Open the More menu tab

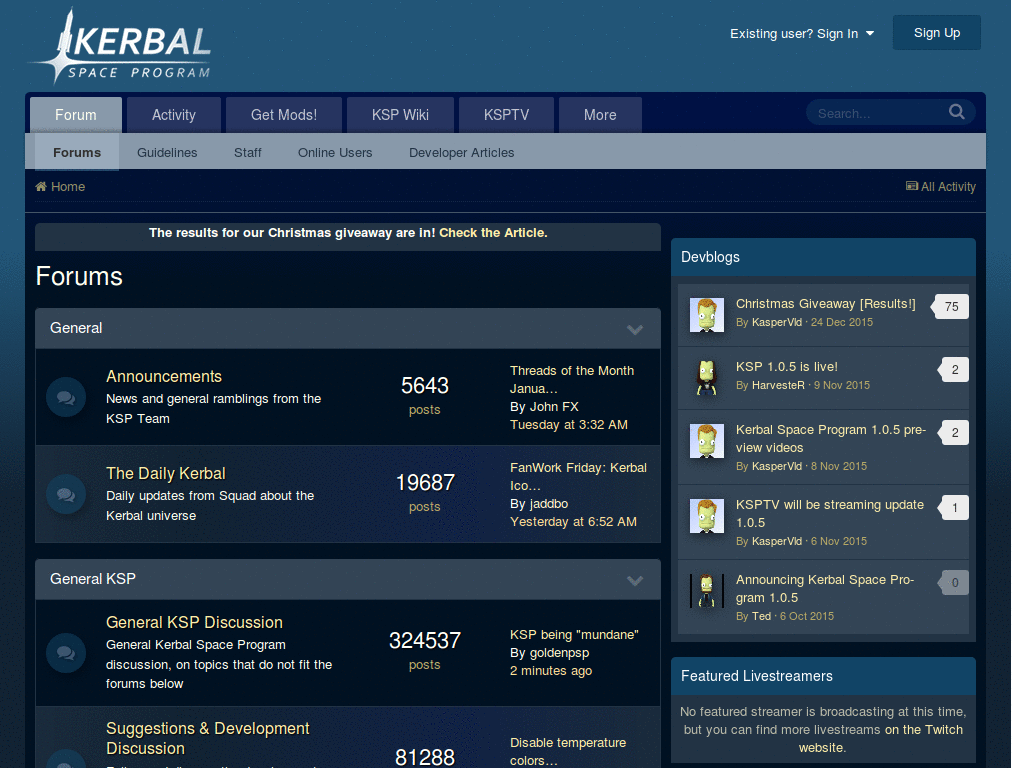click(600, 115)
